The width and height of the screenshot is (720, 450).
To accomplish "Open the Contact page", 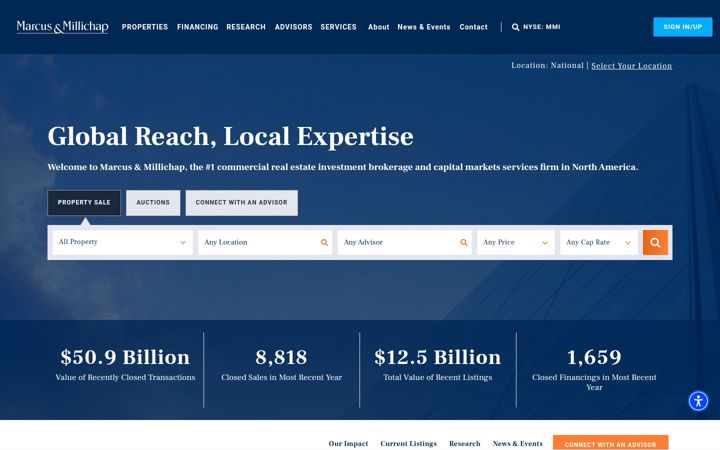I will (x=473, y=27).
